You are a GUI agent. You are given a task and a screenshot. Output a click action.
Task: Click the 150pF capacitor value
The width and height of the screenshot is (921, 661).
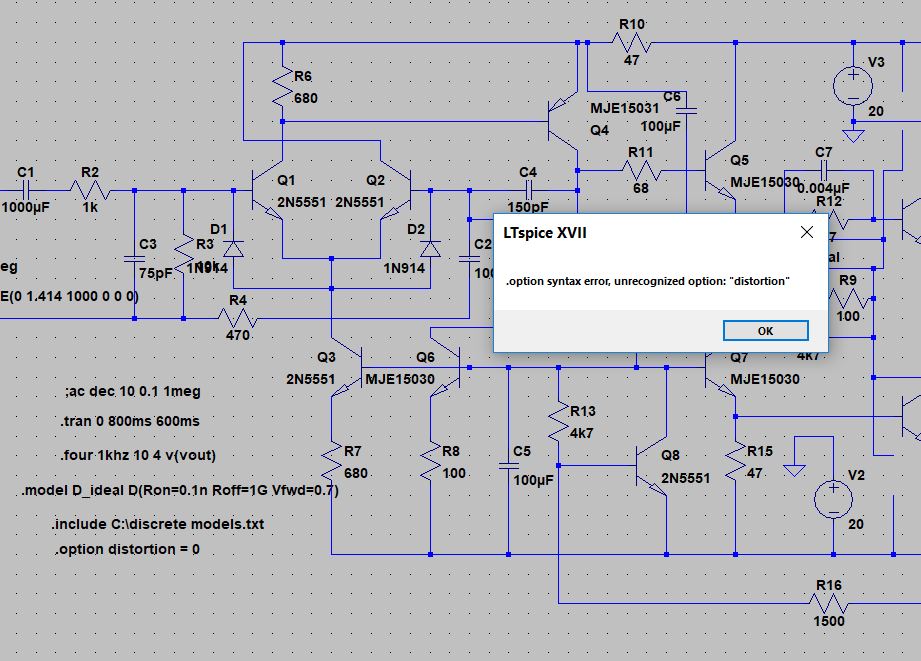click(528, 207)
